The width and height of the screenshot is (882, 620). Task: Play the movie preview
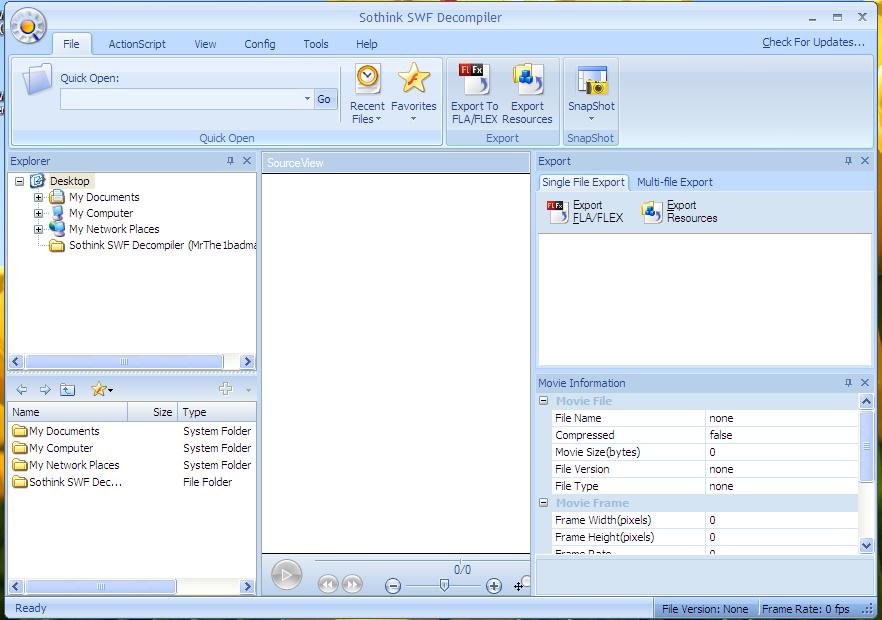click(x=286, y=575)
